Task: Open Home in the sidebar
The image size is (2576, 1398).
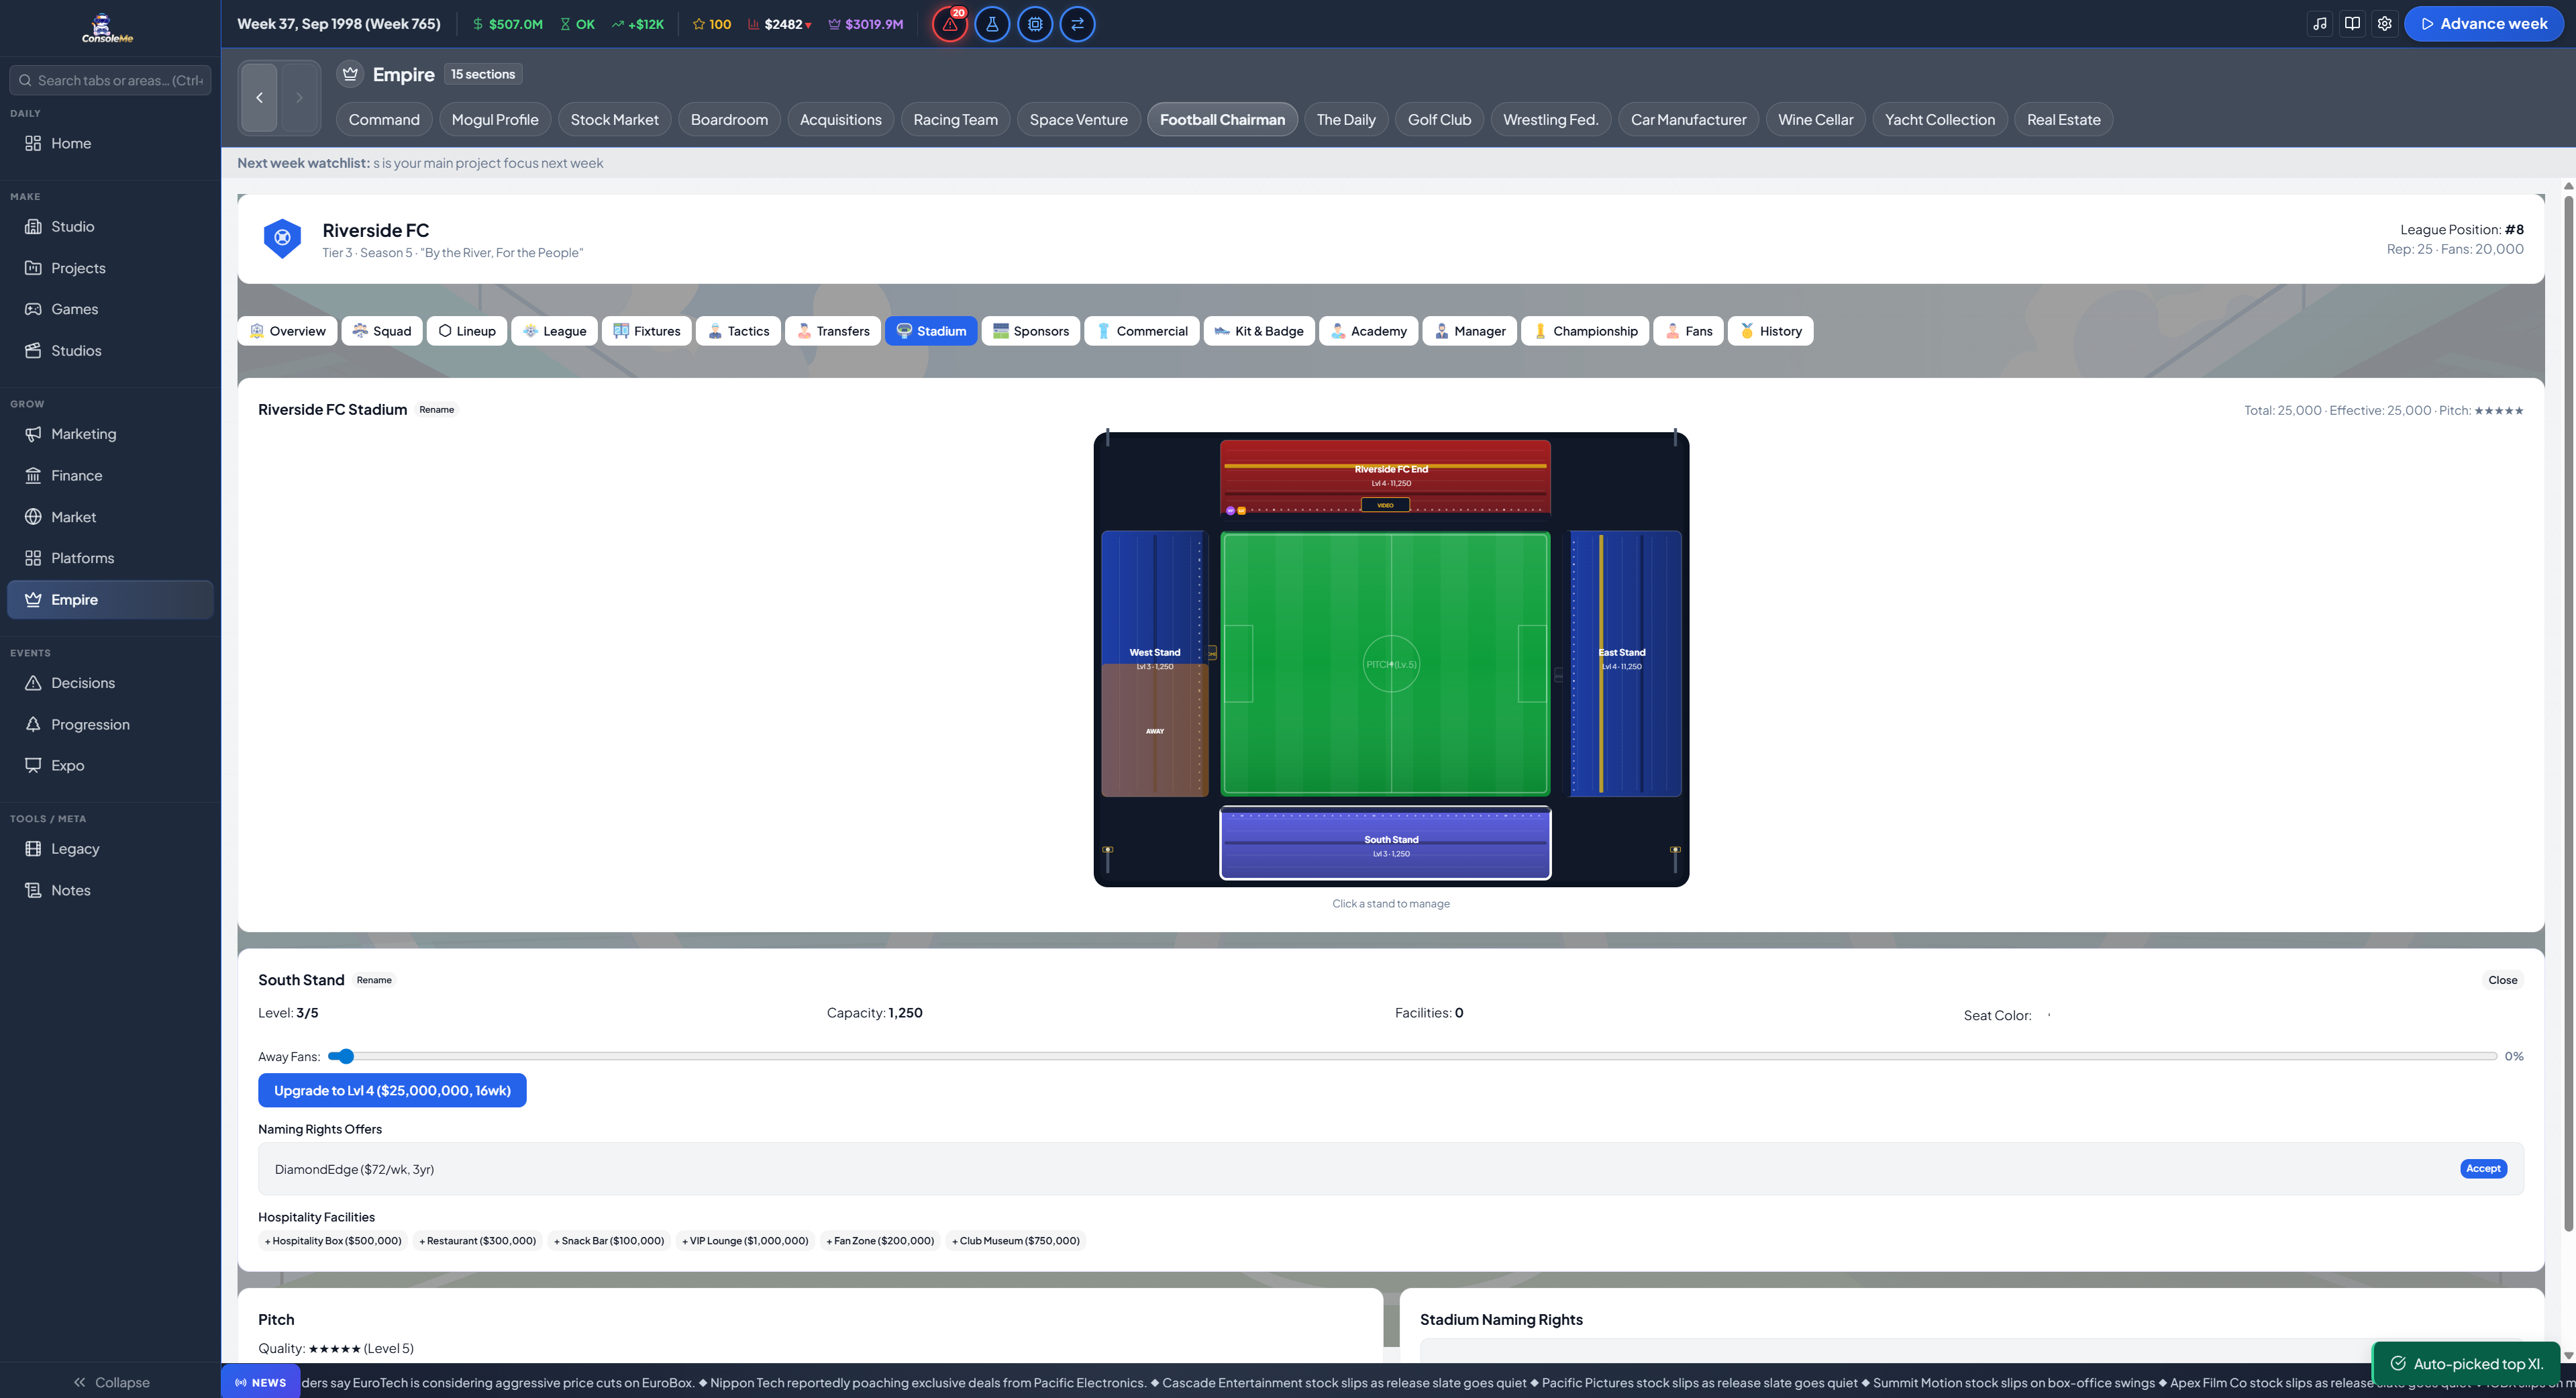Action: pyautogui.click(x=110, y=143)
